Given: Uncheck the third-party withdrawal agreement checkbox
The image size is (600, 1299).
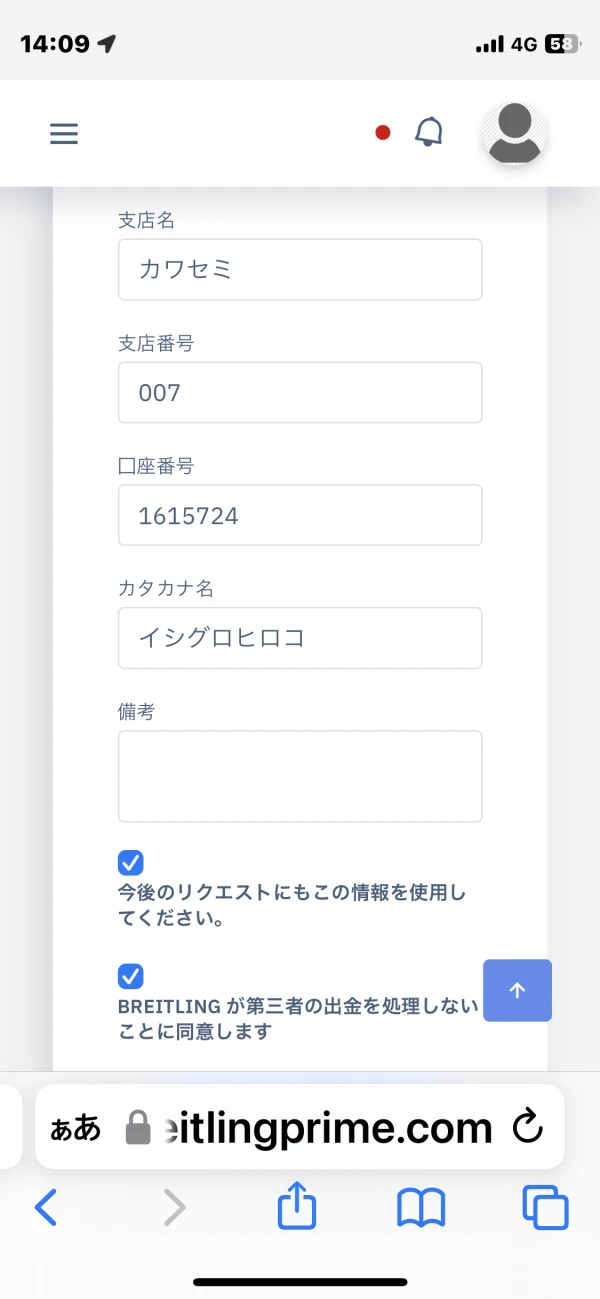Looking at the screenshot, I should point(131,976).
